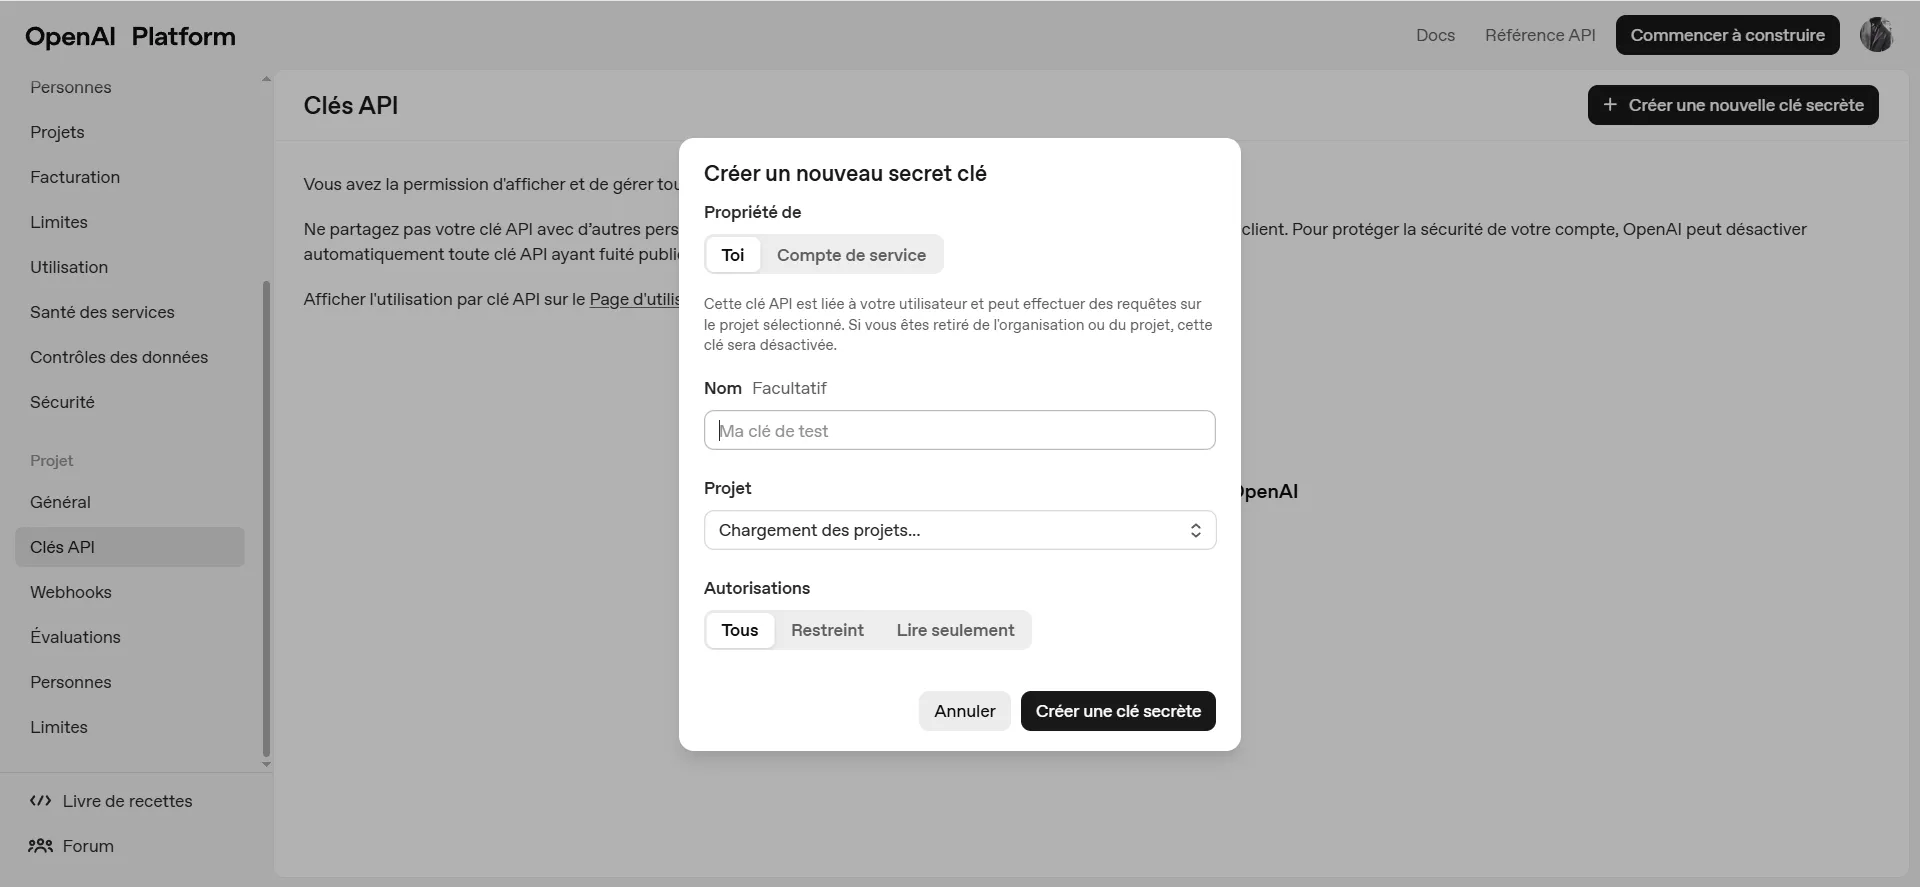Open the Référence API link
Viewport: 1920px width, 887px height.
[1540, 35]
